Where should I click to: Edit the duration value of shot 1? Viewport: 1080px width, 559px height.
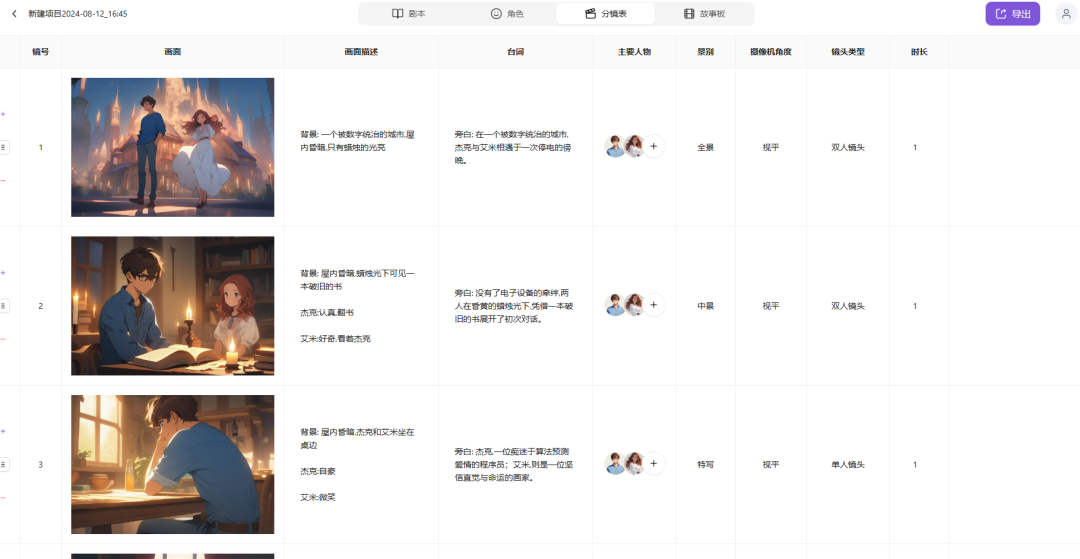915,147
